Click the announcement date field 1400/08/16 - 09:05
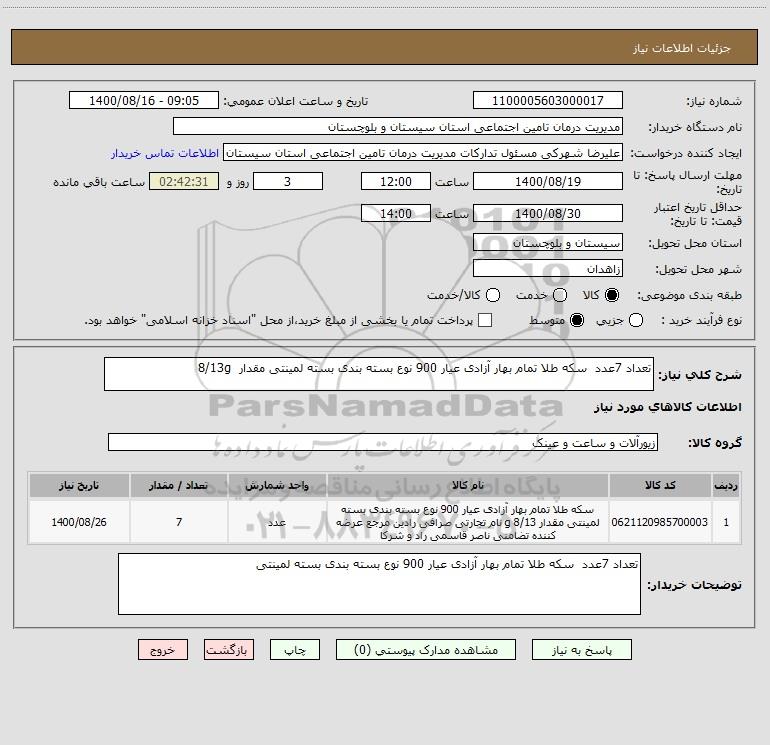Viewport: 770px width, 745px height. [144, 101]
